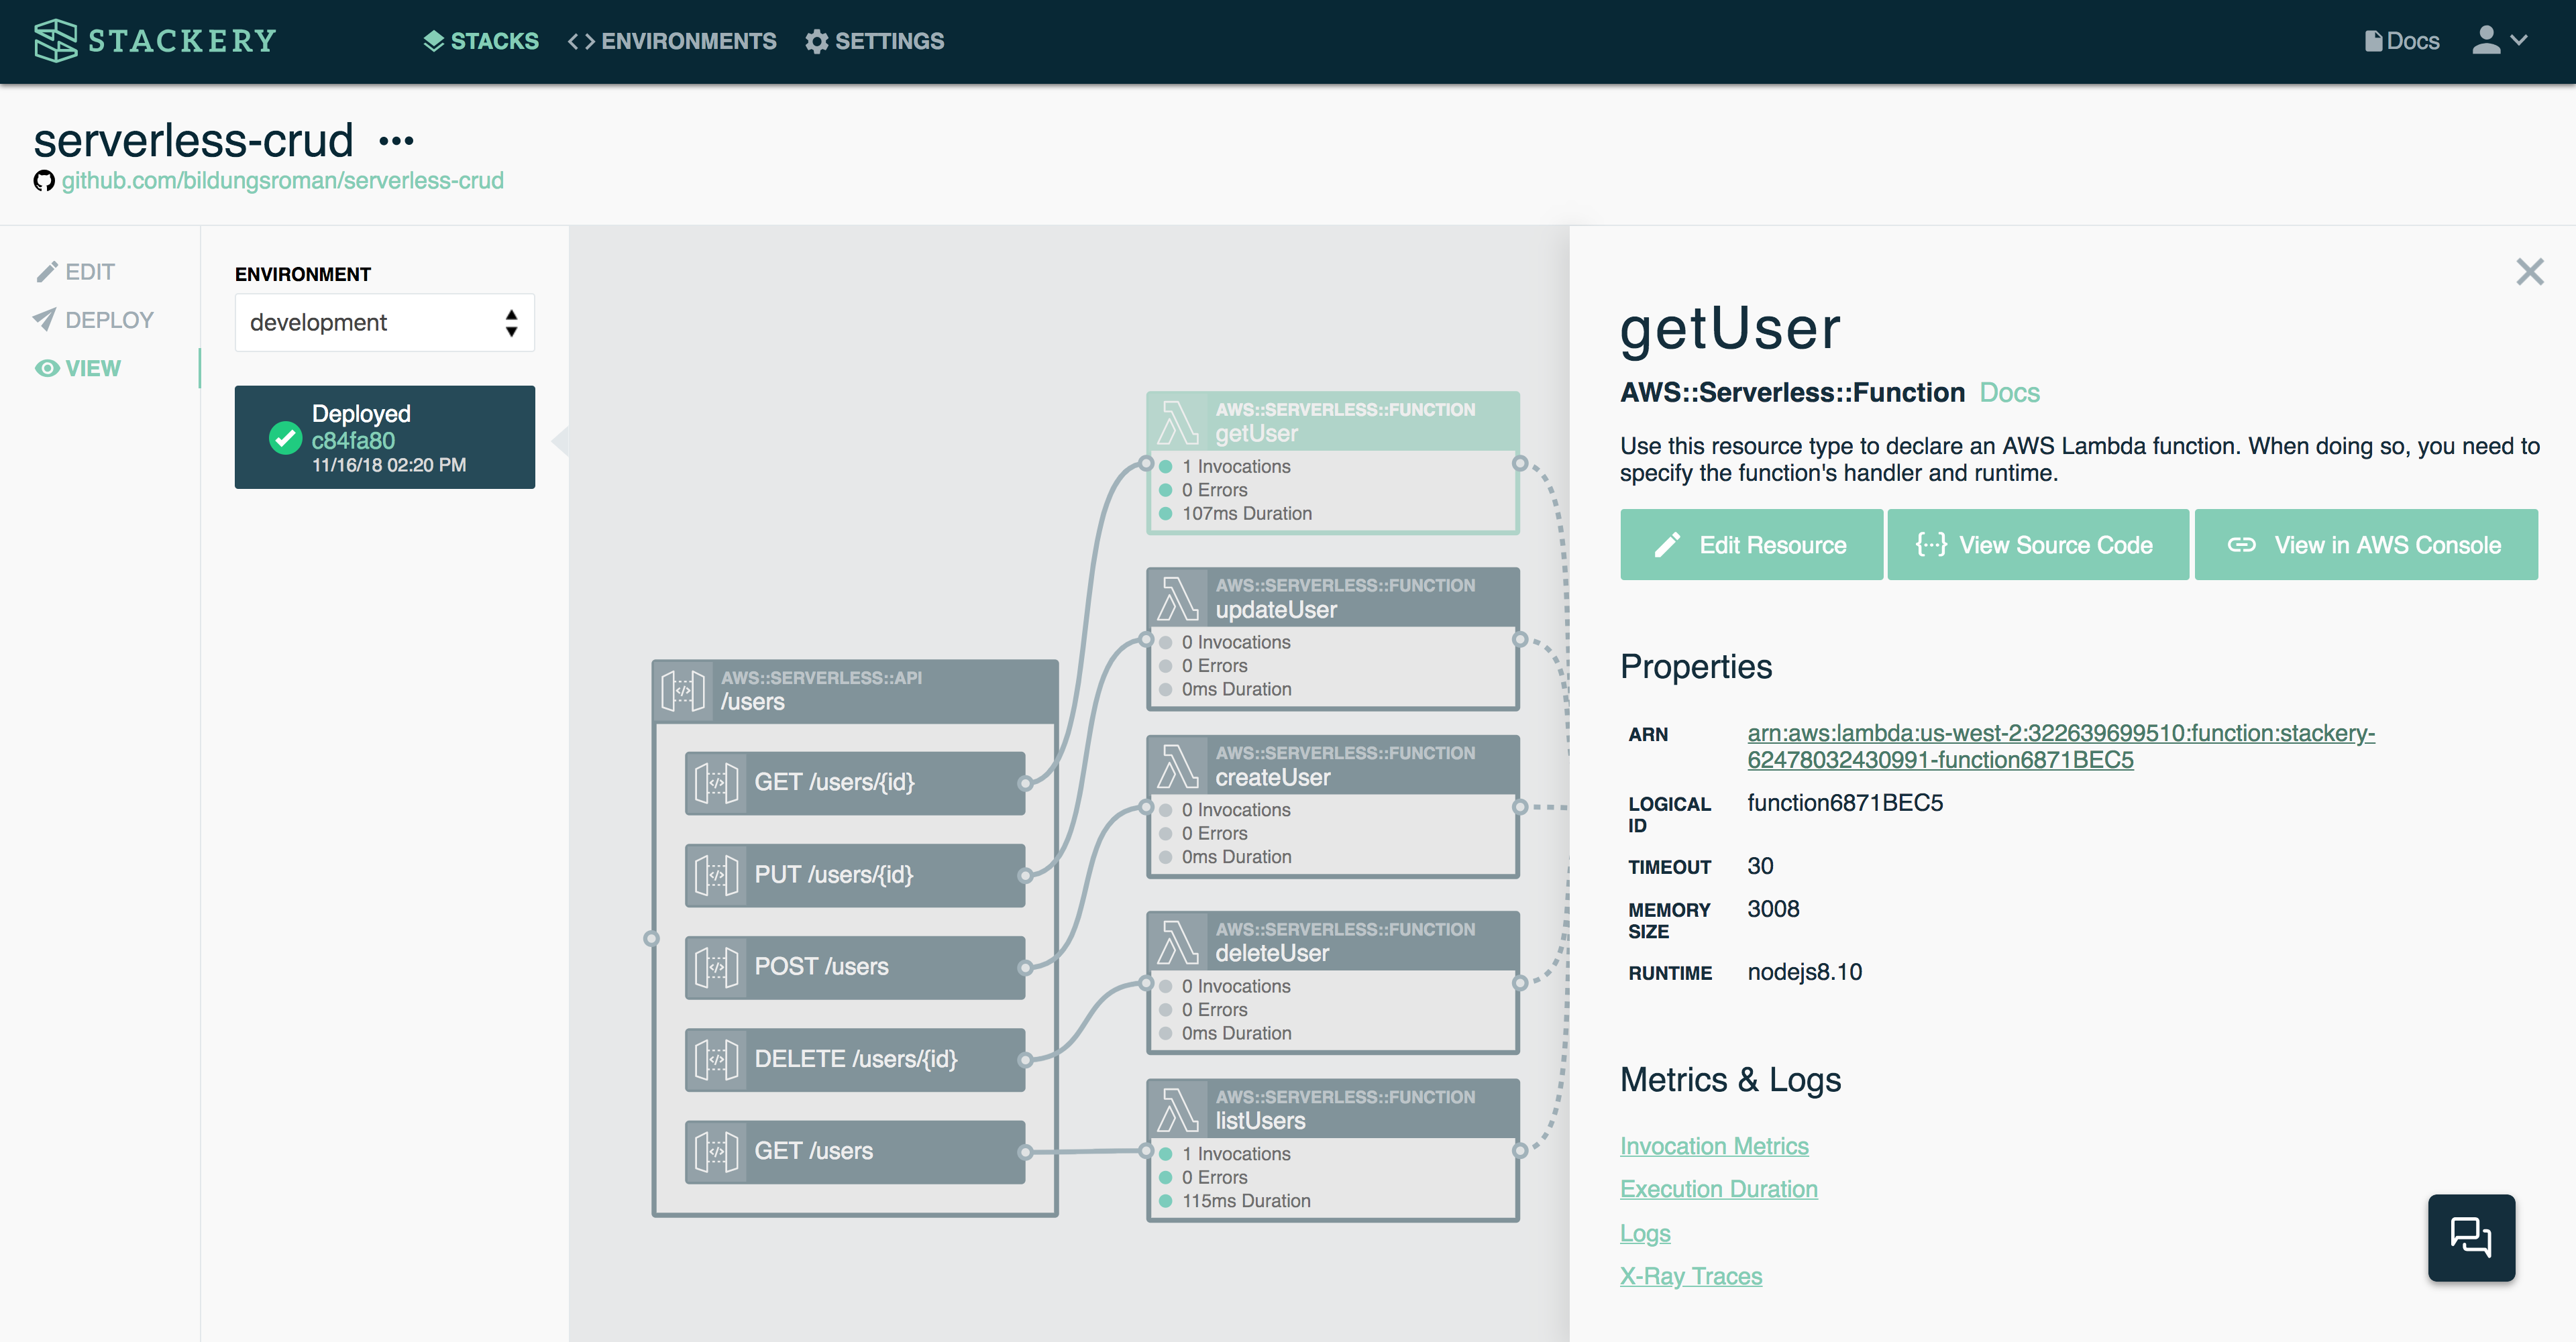Select the listUsers function lambda icon
The width and height of the screenshot is (2576, 1342).
pyautogui.click(x=1177, y=1110)
